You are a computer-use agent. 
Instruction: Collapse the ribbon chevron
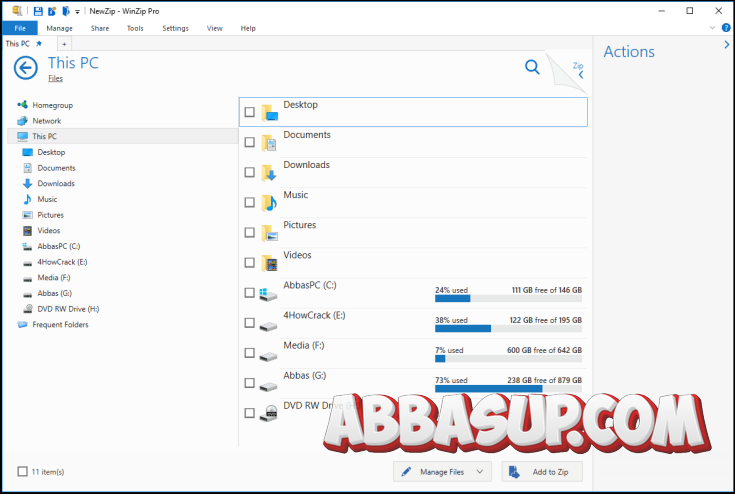tap(712, 28)
